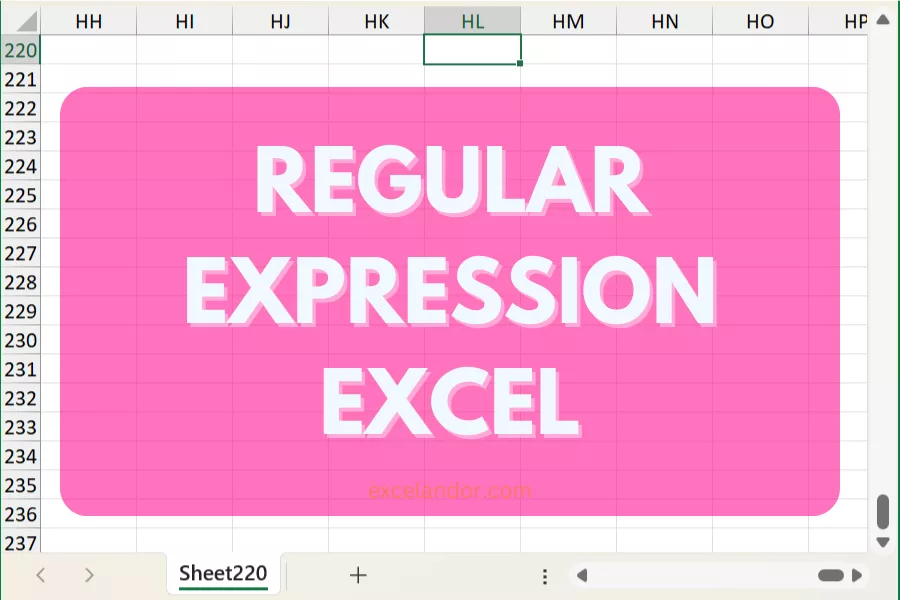Click the horizontal scrollbar thumb
This screenshot has width=900, height=600.
pos(831,575)
